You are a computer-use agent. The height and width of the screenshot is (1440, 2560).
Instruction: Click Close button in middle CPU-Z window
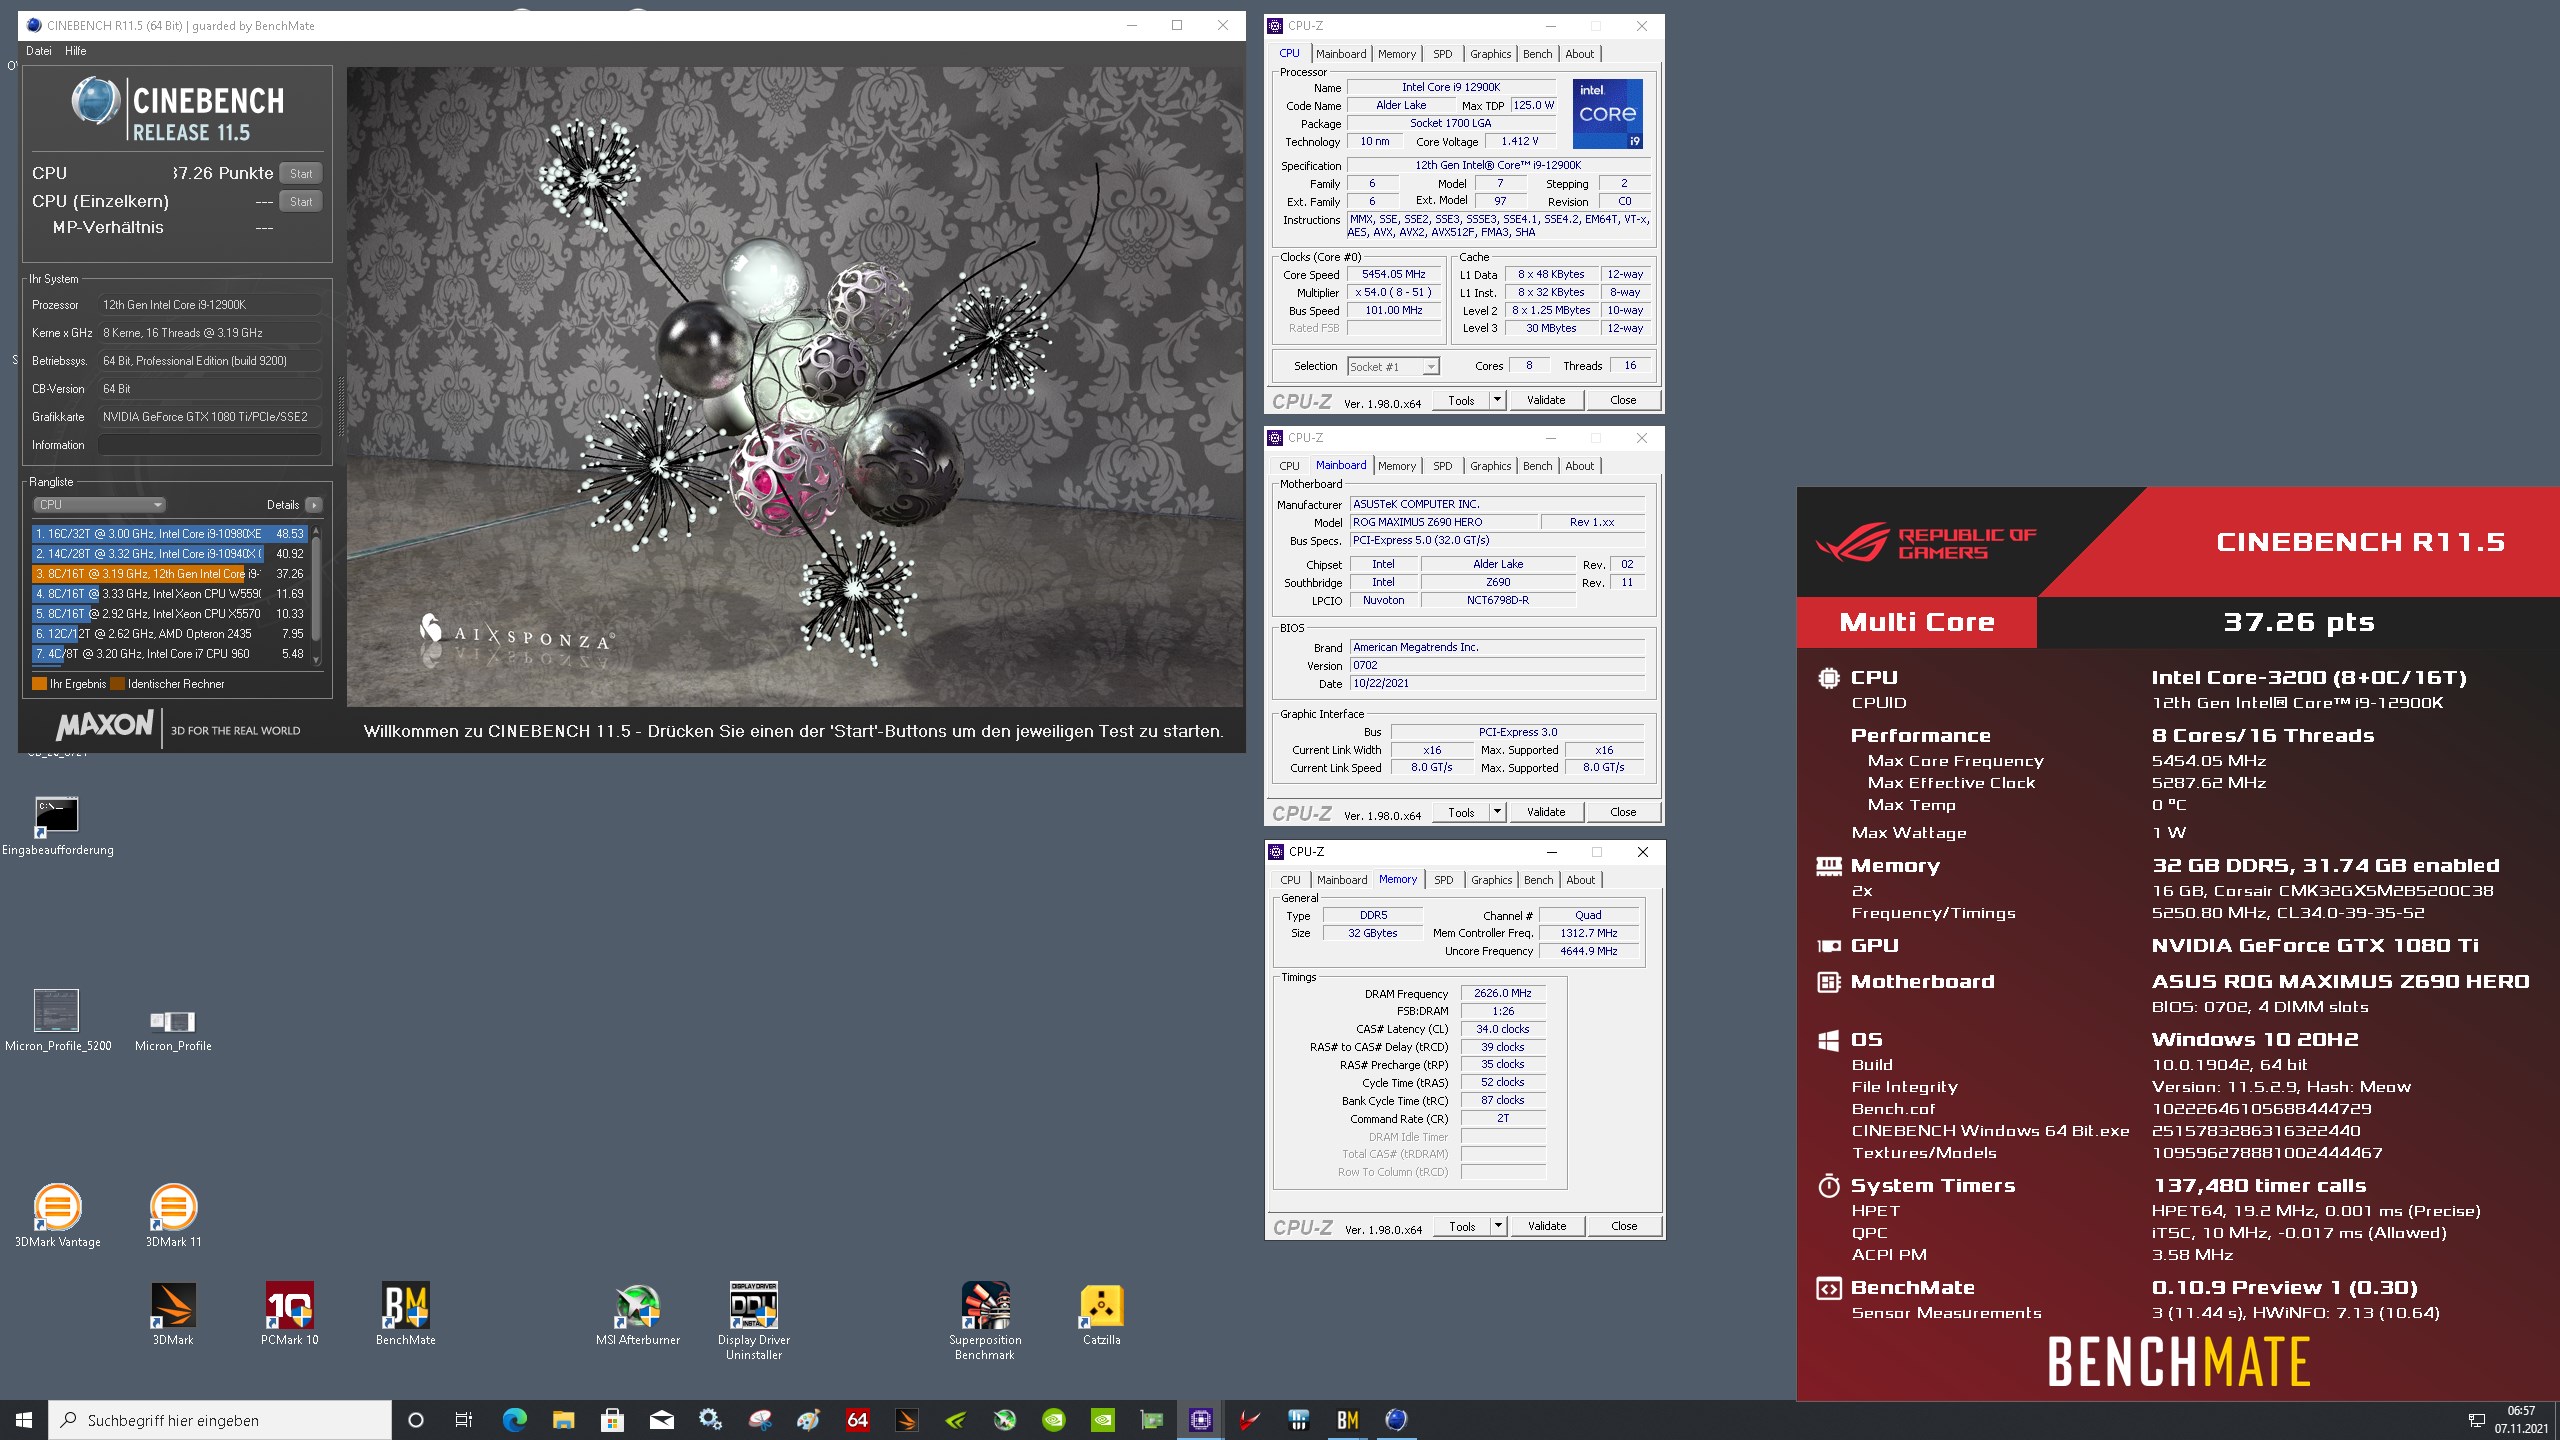click(1623, 812)
